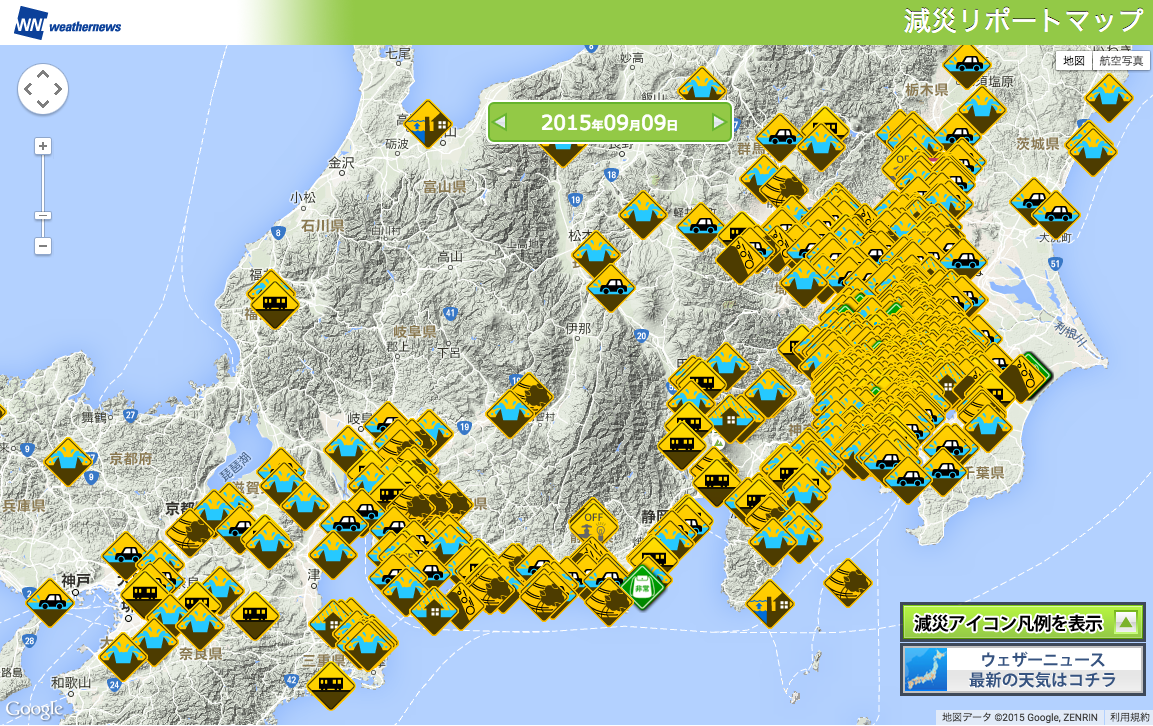The width and height of the screenshot is (1153, 726).
Task: Click the power OFF outage marker near Shizuoka
Action: [x=593, y=522]
